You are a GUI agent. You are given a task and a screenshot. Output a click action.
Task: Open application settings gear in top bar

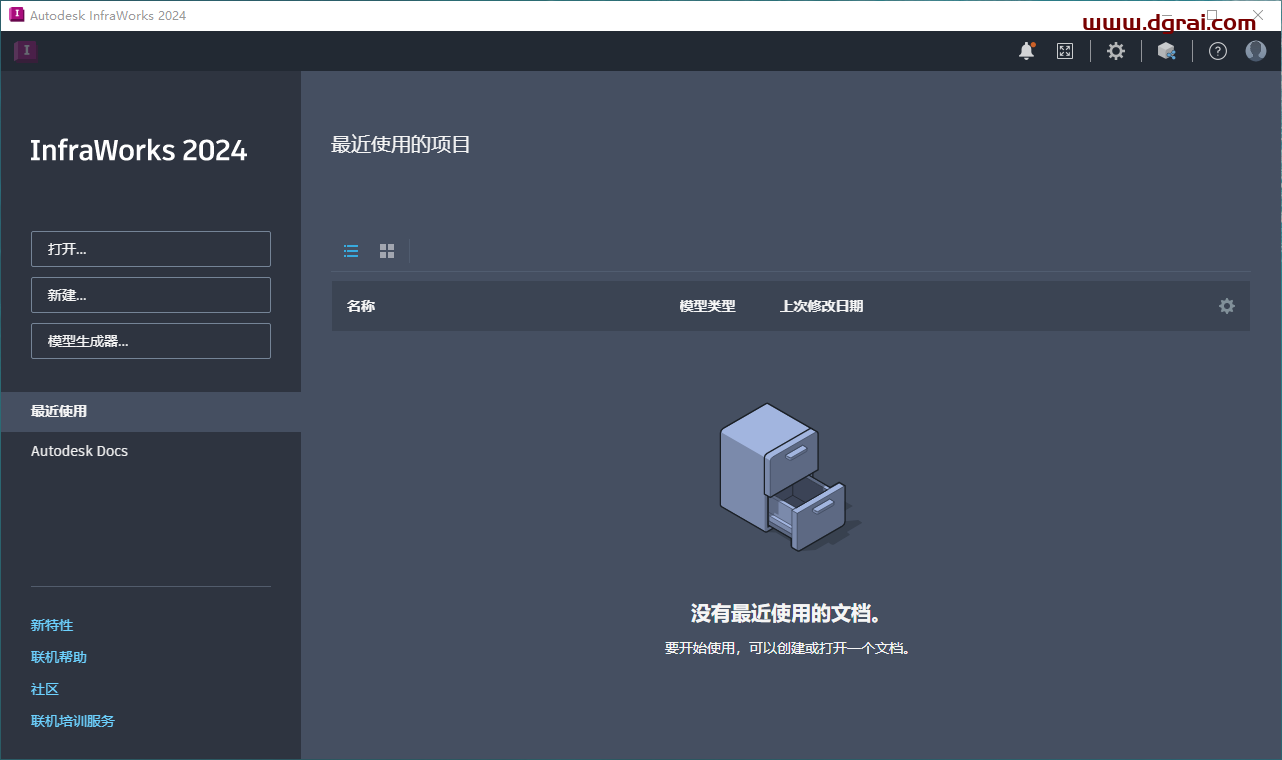pos(1116,51)
